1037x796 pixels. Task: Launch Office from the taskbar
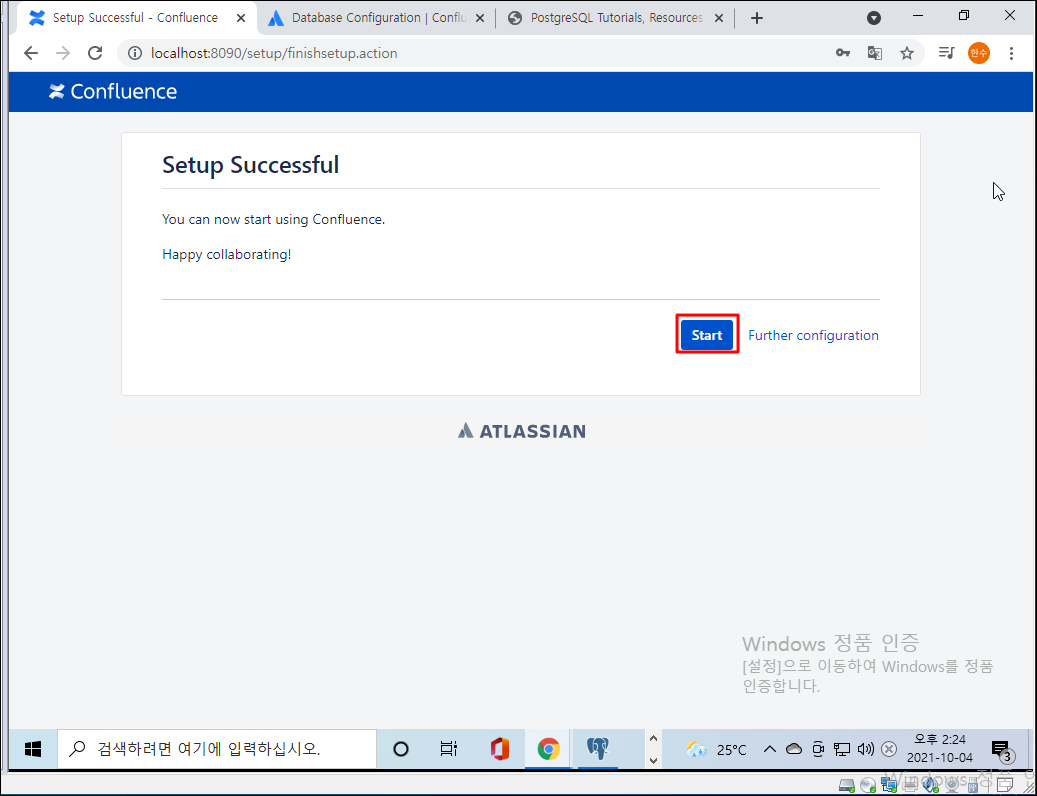[x=499, y=749]
